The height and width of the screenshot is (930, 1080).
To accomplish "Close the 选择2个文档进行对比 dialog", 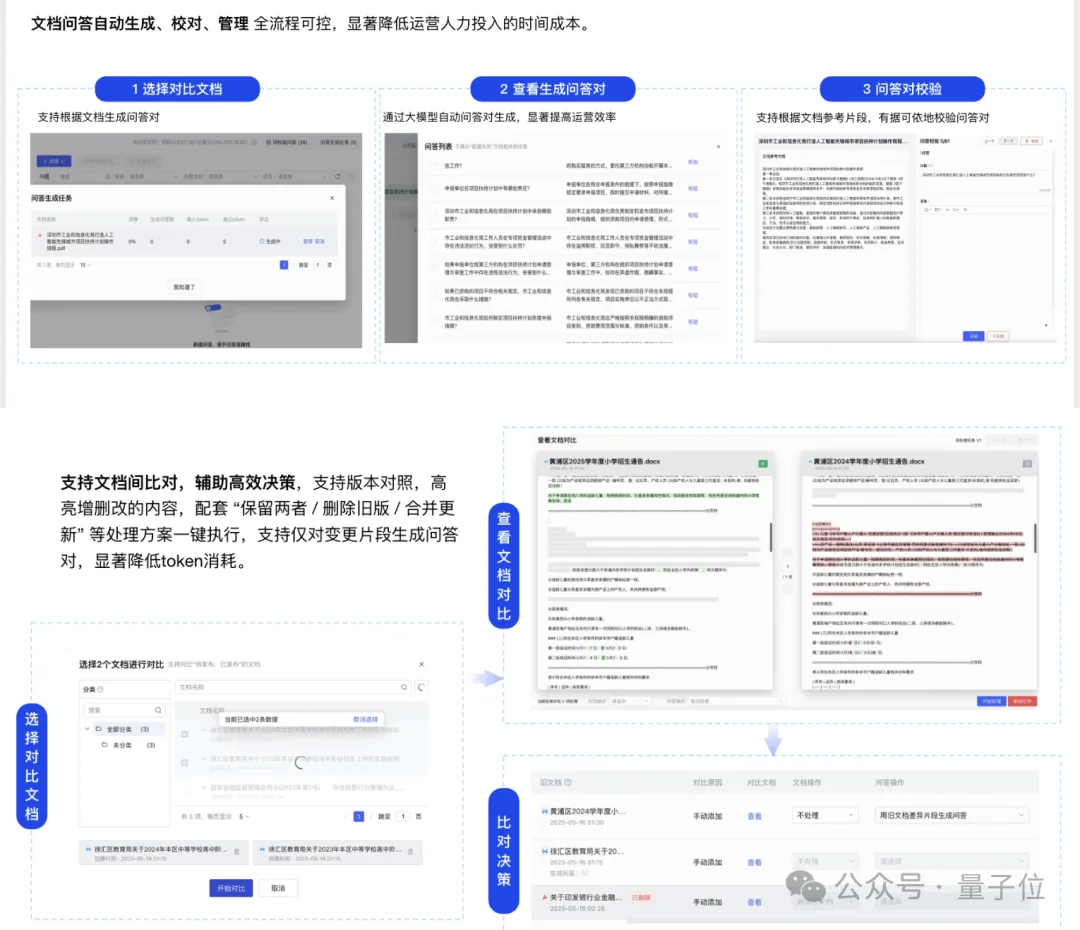I will pos(422,664).
